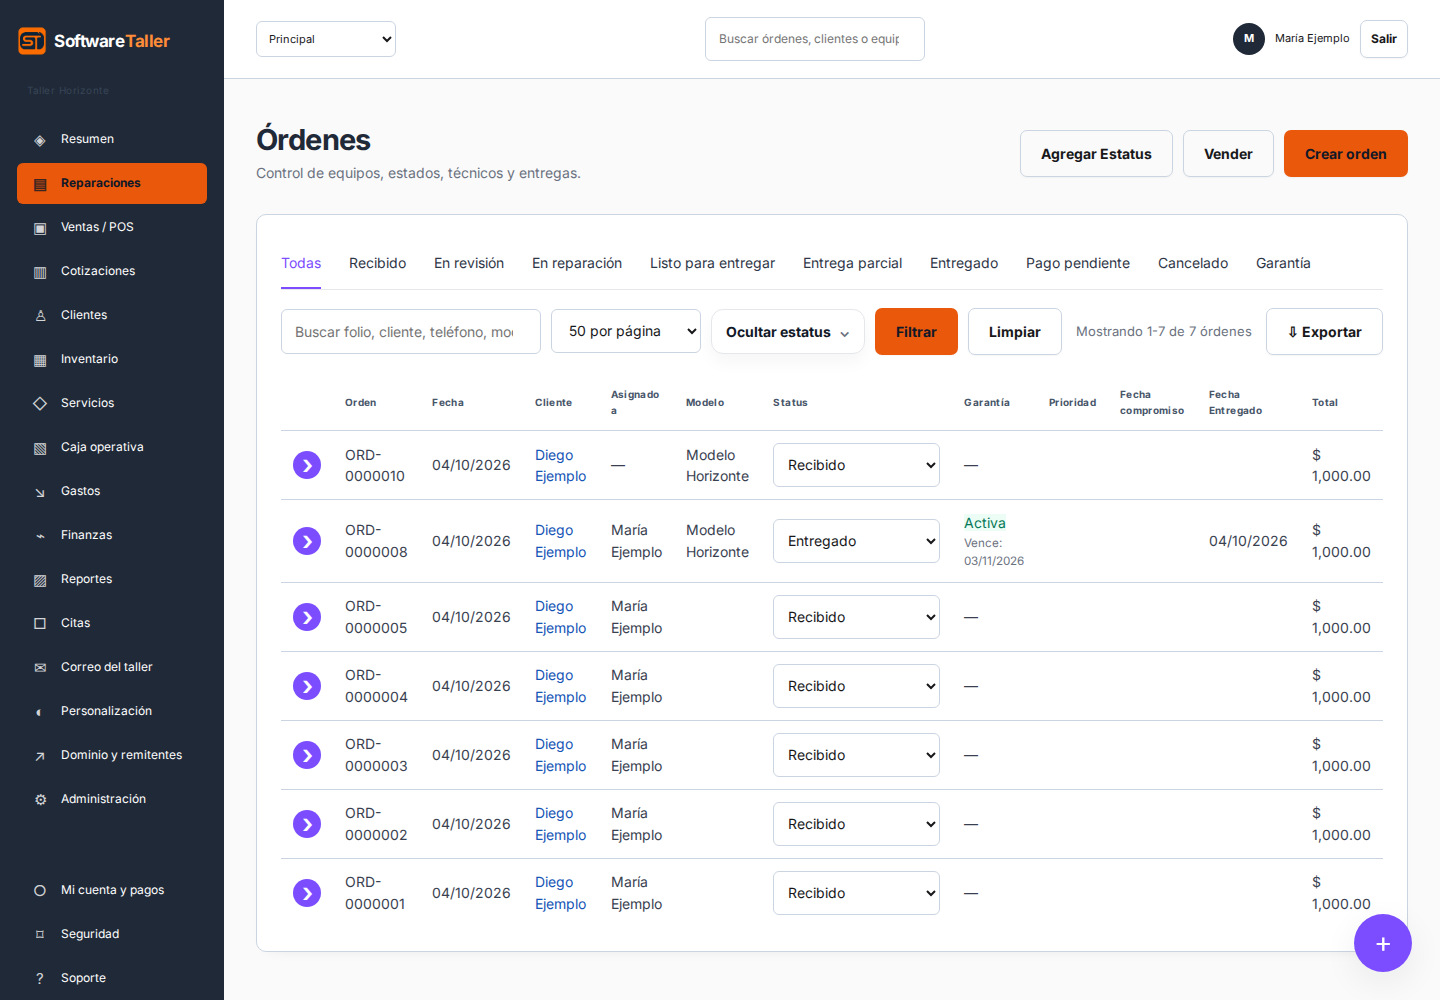Expand the Ocultar estatus dropdown
Viewport: 1440px width, 1000px height.
(x=788, y=332)
